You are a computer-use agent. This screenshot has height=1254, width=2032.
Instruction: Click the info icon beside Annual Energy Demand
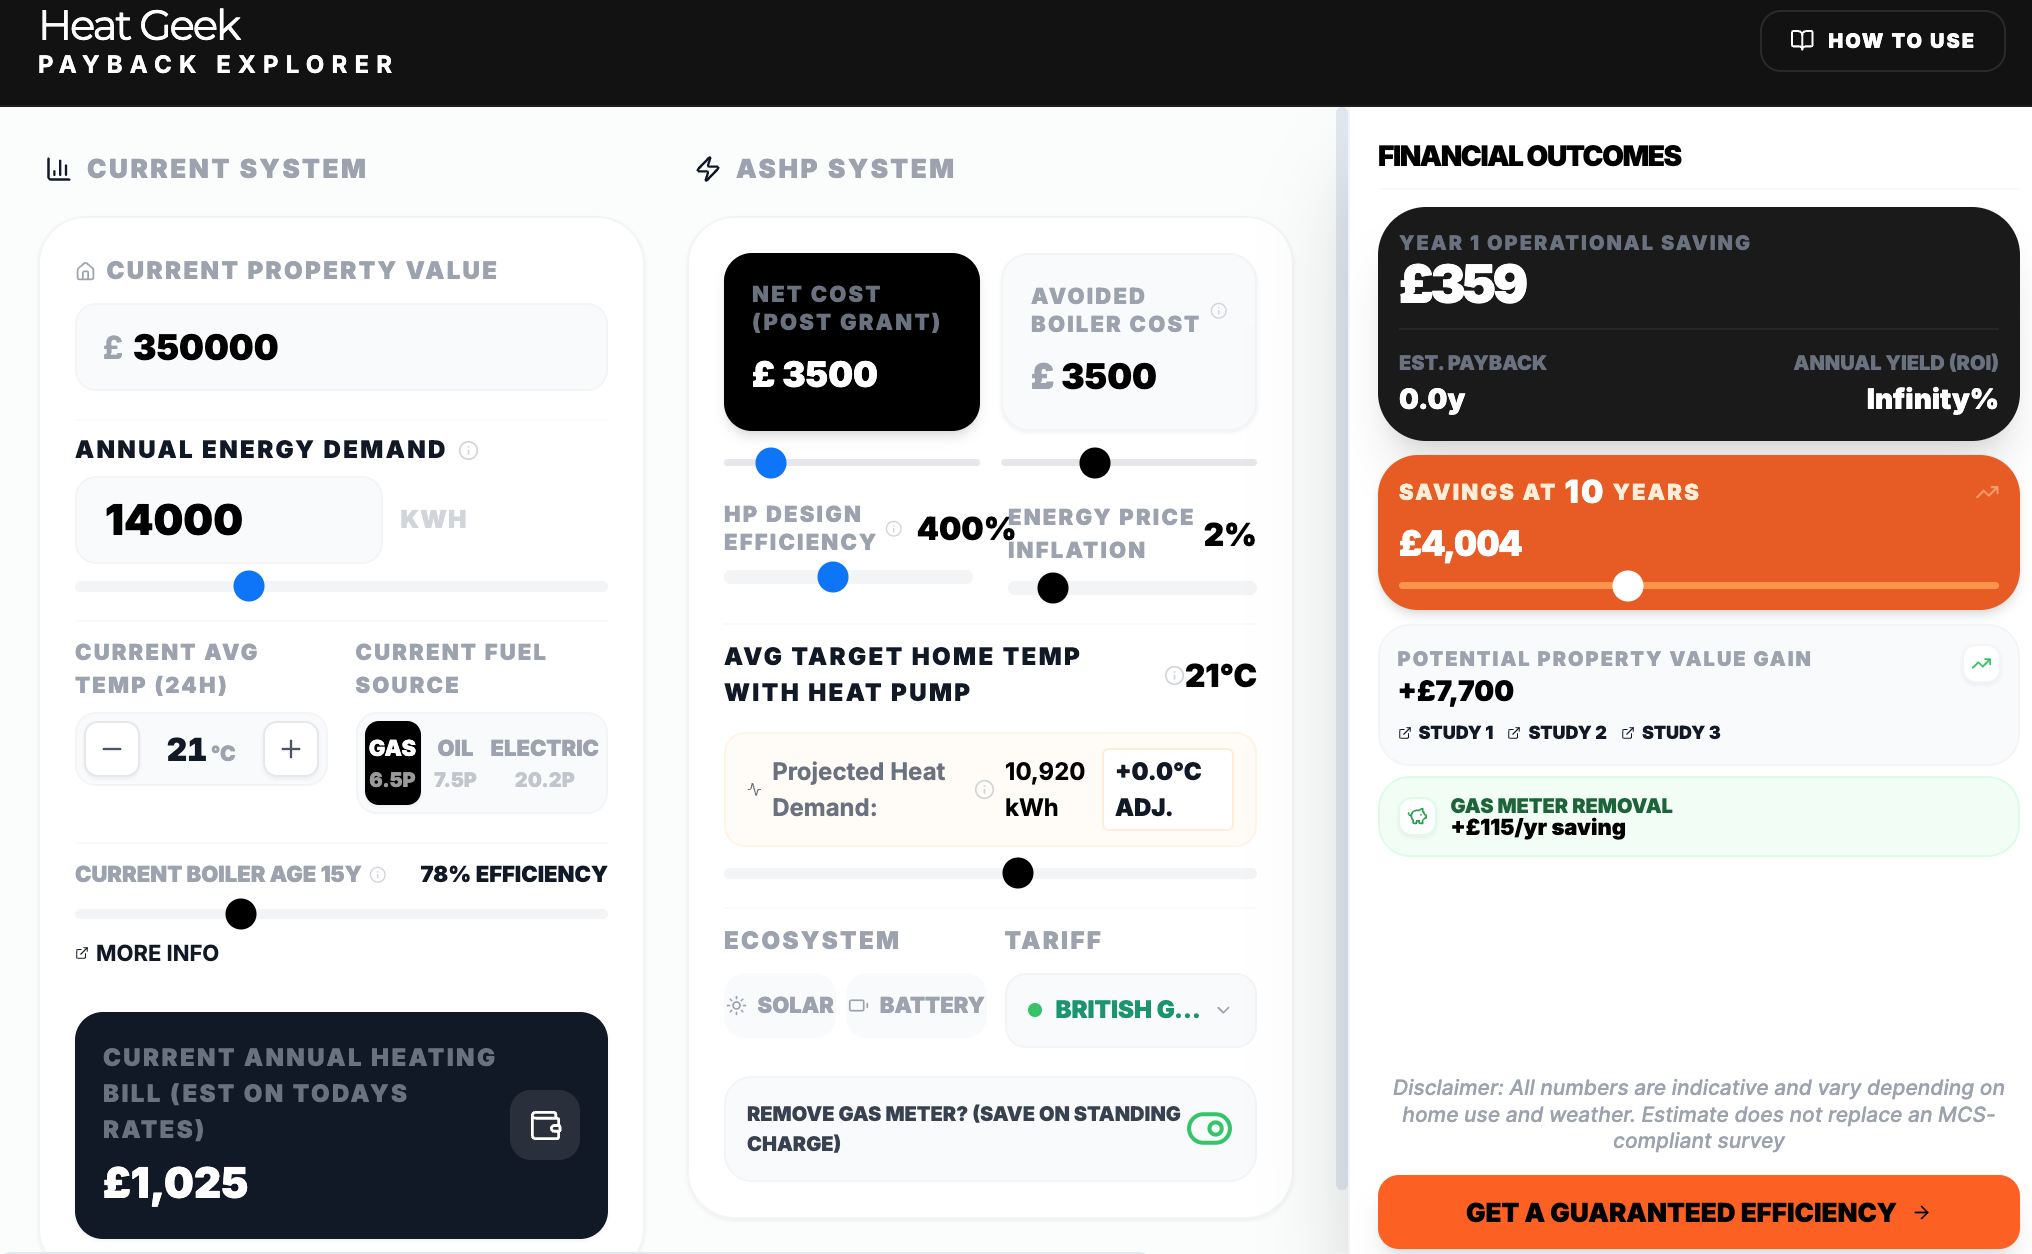tap(468, 451)
